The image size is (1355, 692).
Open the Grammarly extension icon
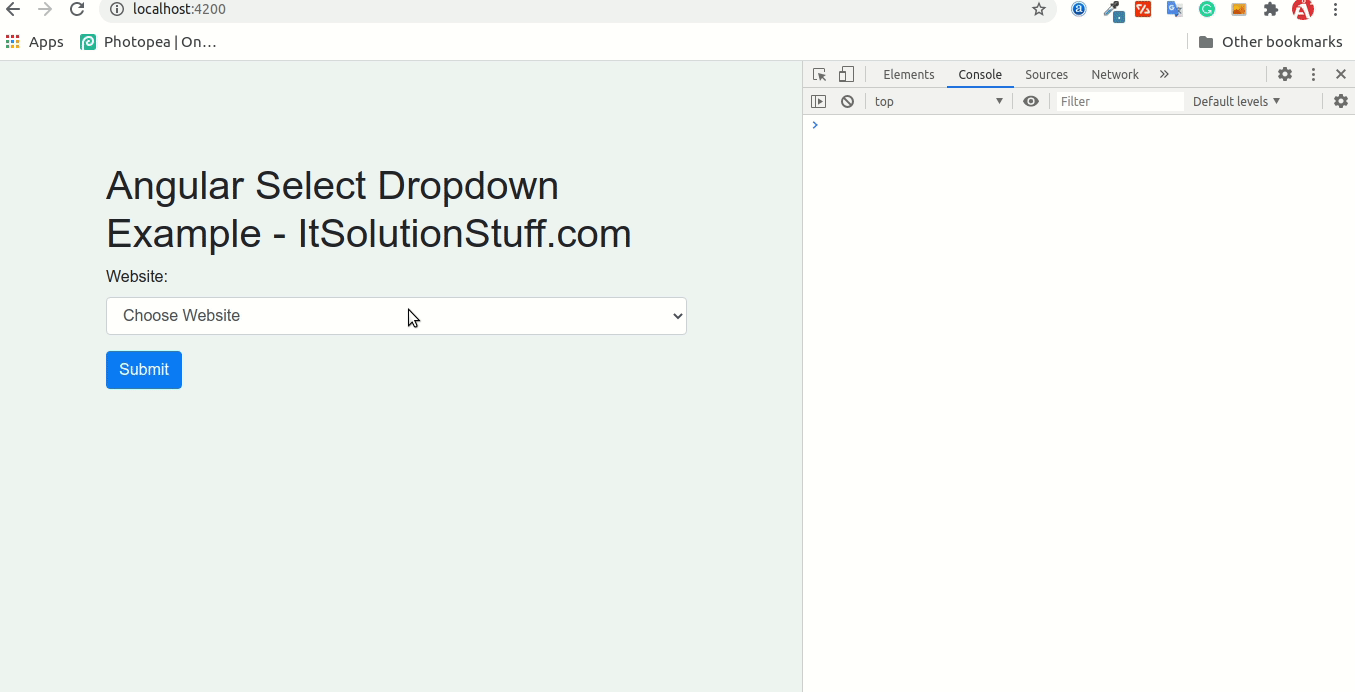(1206, 10)
